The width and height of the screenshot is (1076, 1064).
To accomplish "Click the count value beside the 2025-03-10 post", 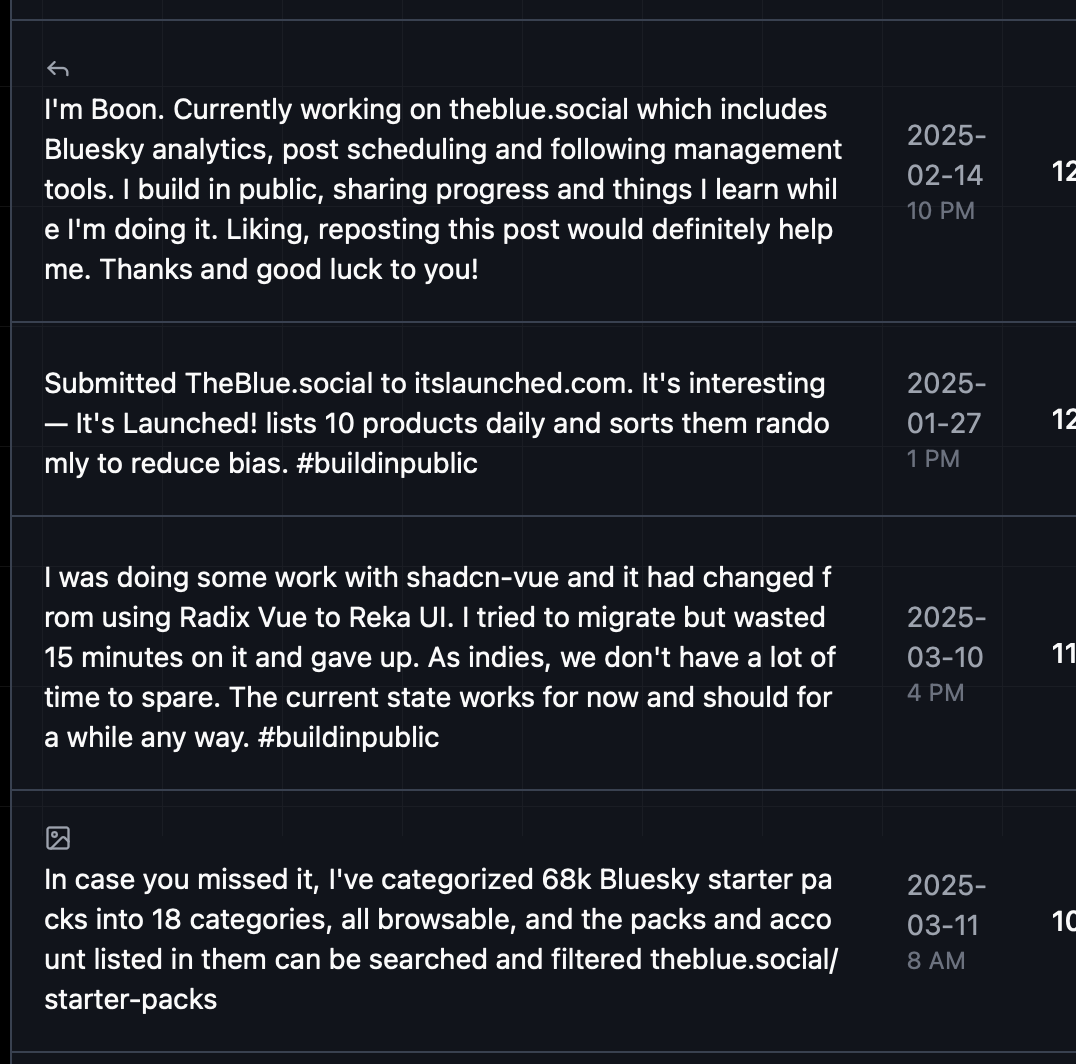I will (x=1064, y=653).
